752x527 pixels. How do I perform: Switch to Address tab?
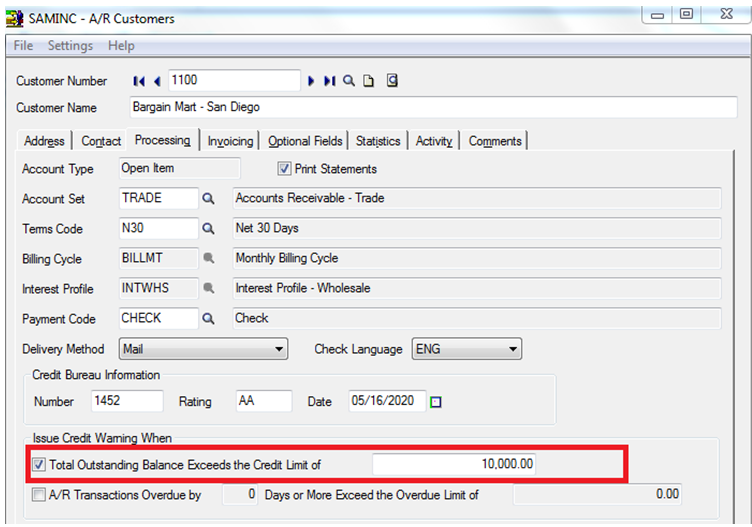[44, 141]
